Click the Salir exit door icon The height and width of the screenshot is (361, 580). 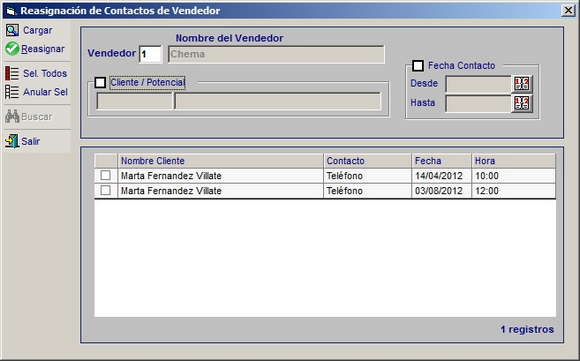[x=12, y=141]
